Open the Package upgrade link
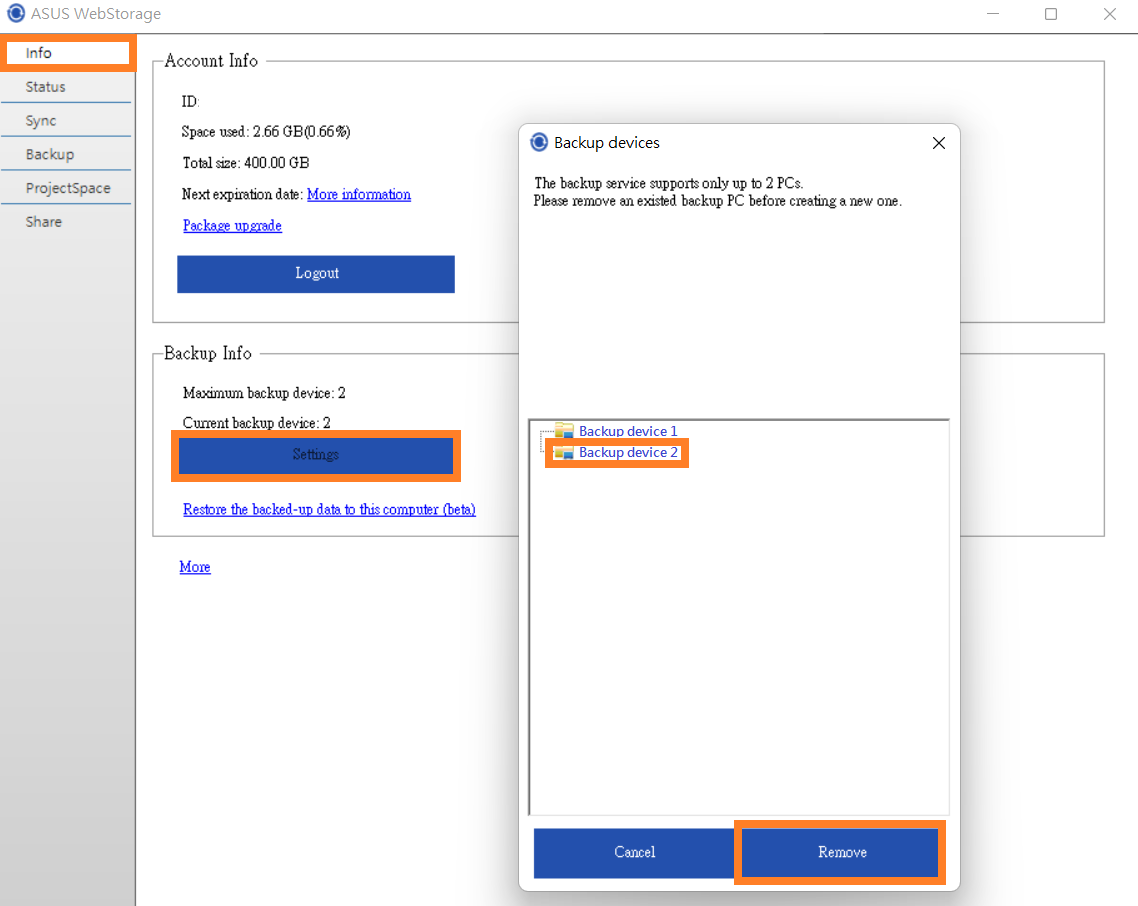This screenshot has height=906, width=1138. 232,226
